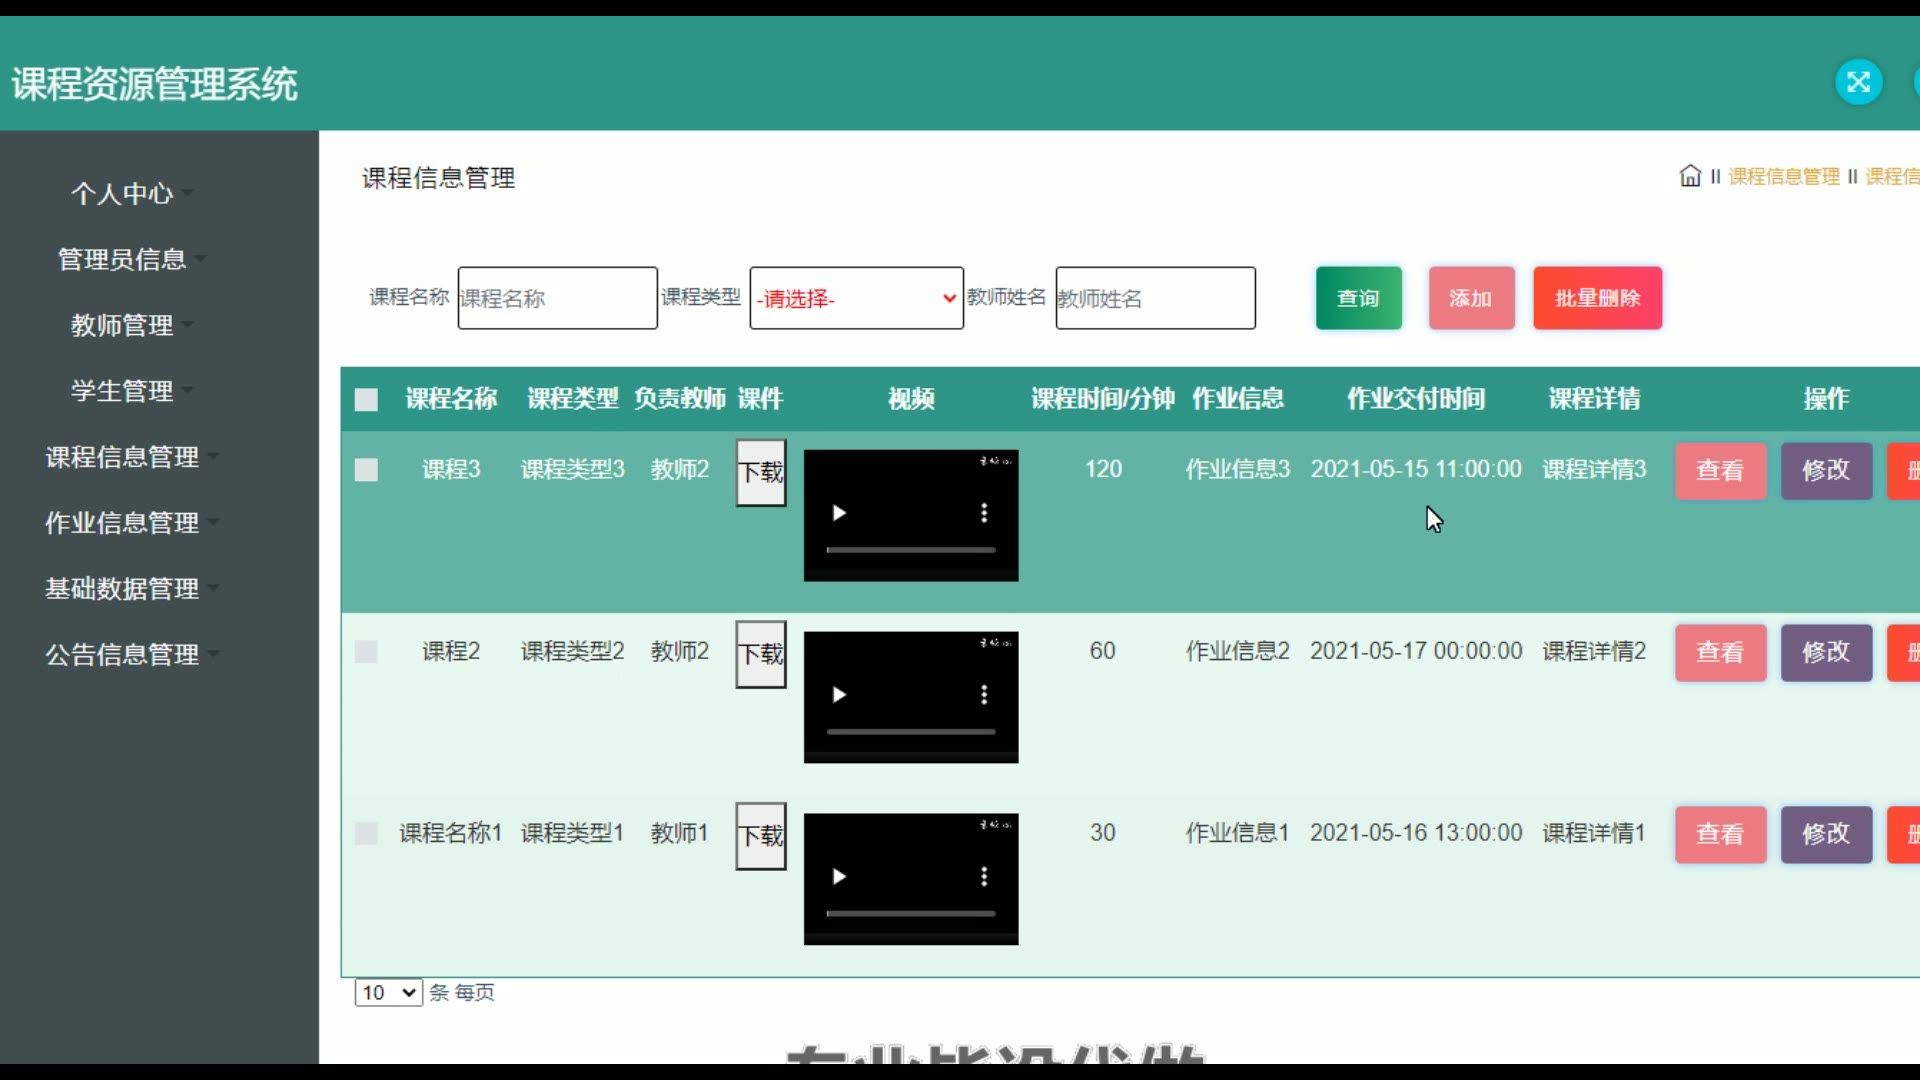Image resolution: width=1920 pixels, height=1080 pixels.
Task: Download courseware for 课程2
Action: point(761,654)
